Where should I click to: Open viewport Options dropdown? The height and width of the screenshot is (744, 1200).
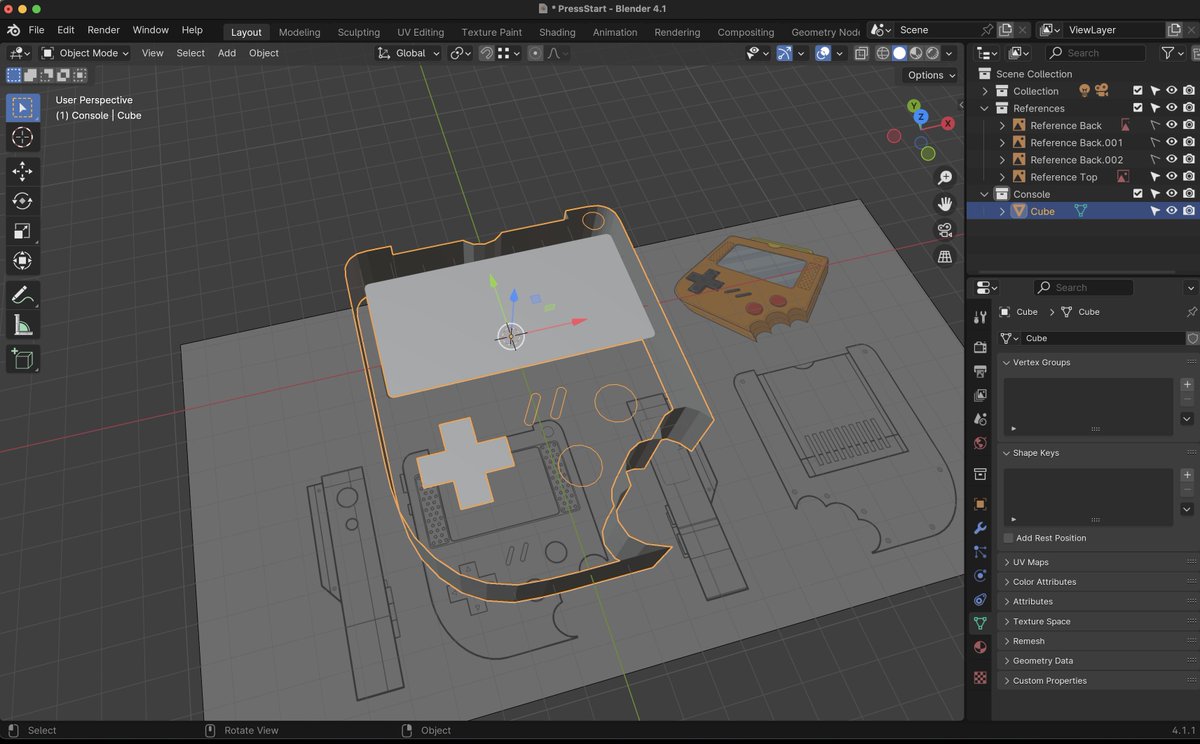(931, 75)
